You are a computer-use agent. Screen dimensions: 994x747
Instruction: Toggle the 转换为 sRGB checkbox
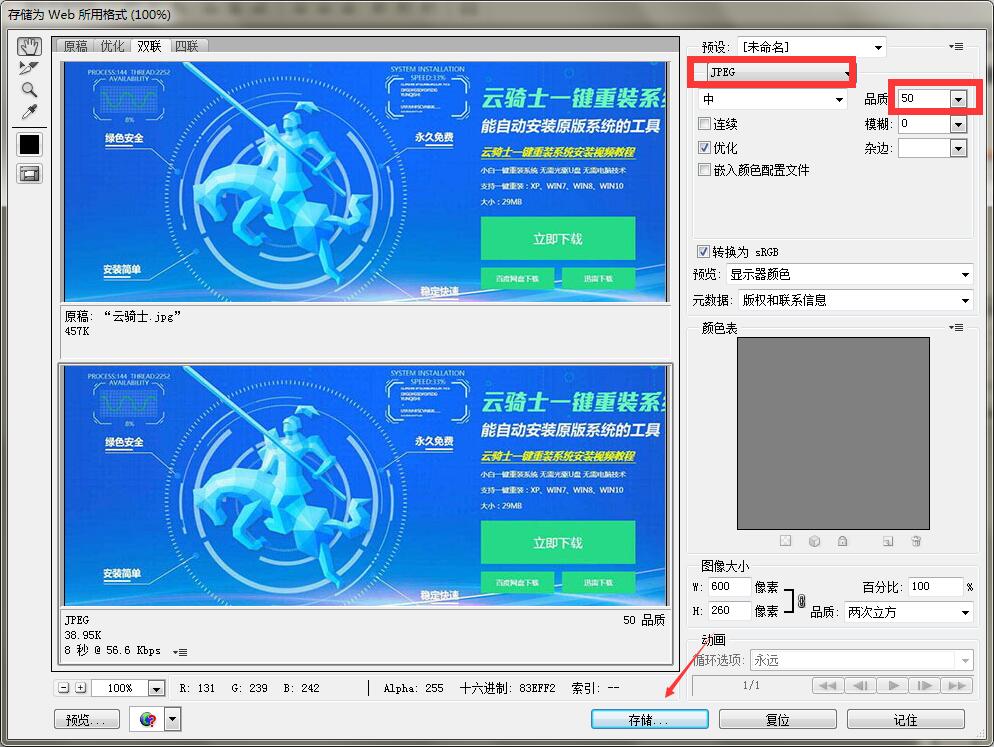(x=703, y=252)
